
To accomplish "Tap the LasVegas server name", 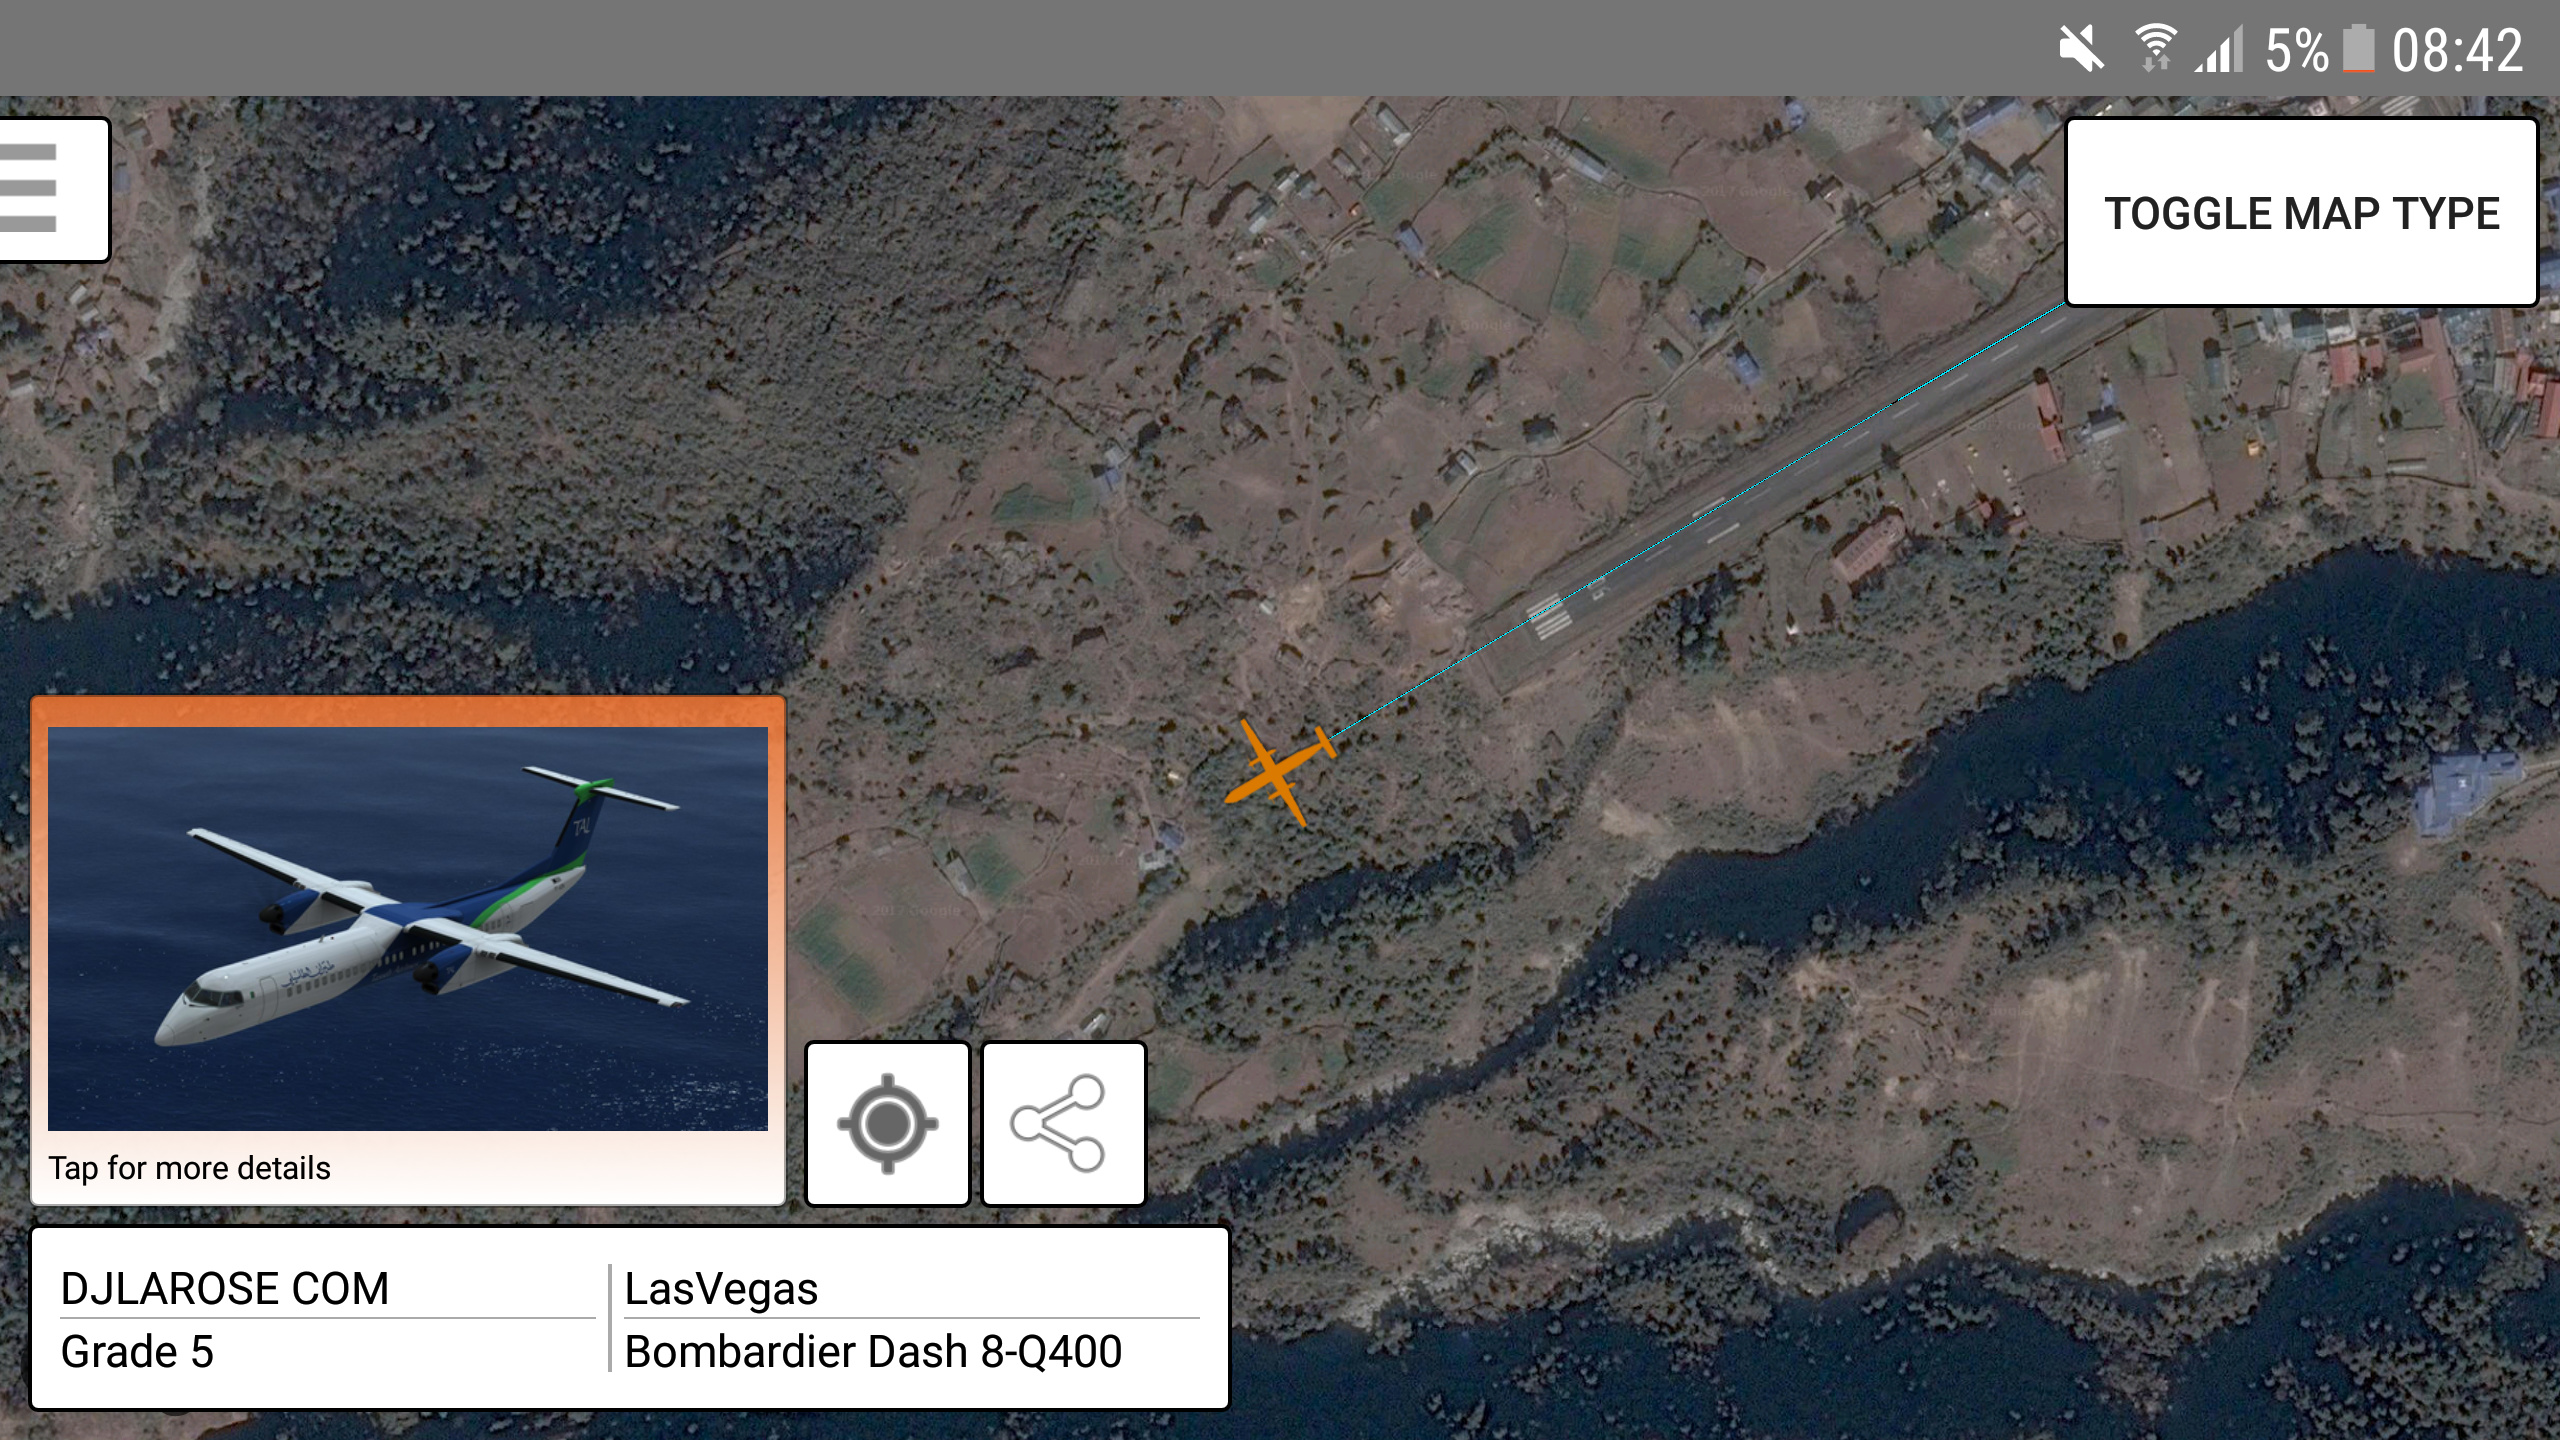I will click(721, 1289).
